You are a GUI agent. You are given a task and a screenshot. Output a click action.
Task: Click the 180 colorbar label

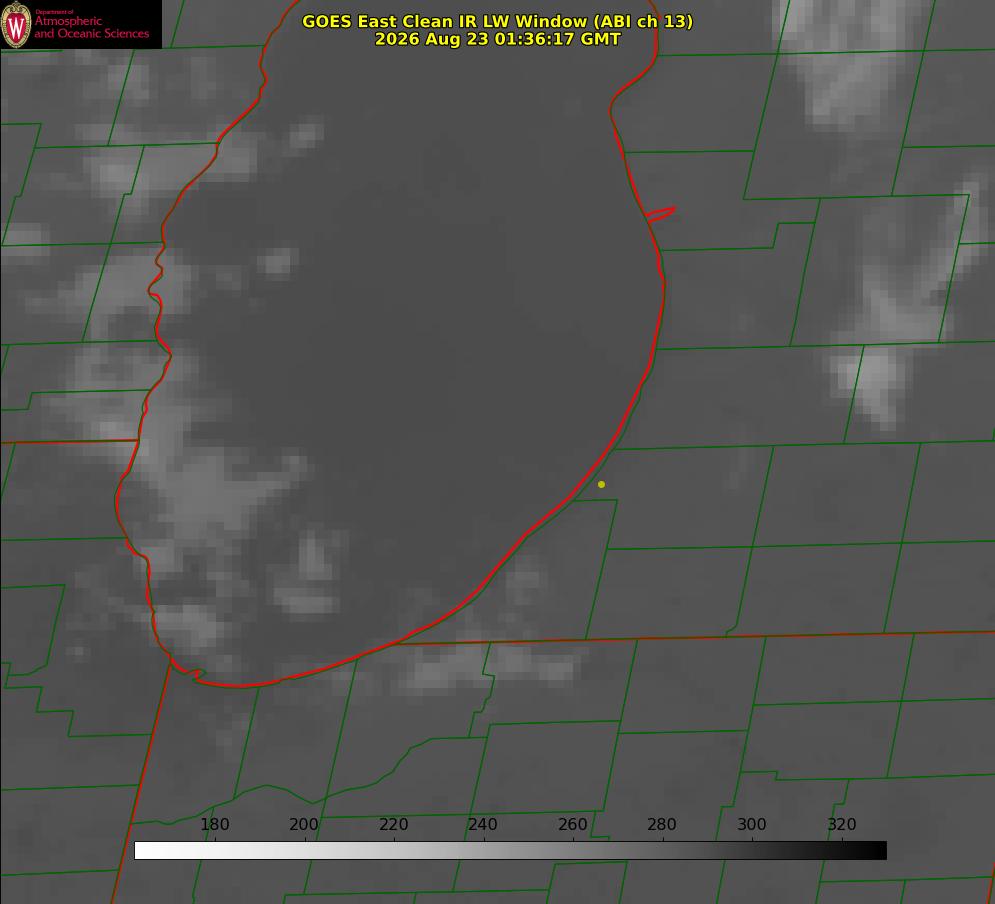[x=214, y=824]
